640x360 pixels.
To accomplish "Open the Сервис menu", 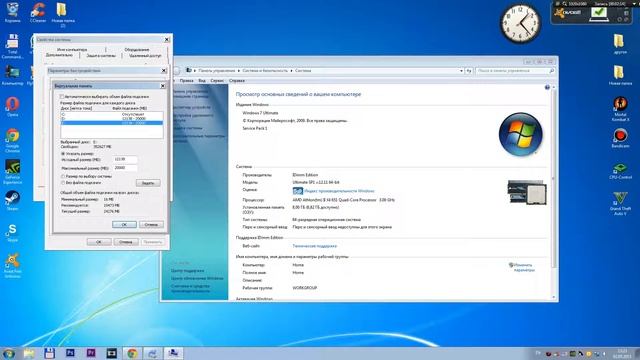I will tap(217, 81).
